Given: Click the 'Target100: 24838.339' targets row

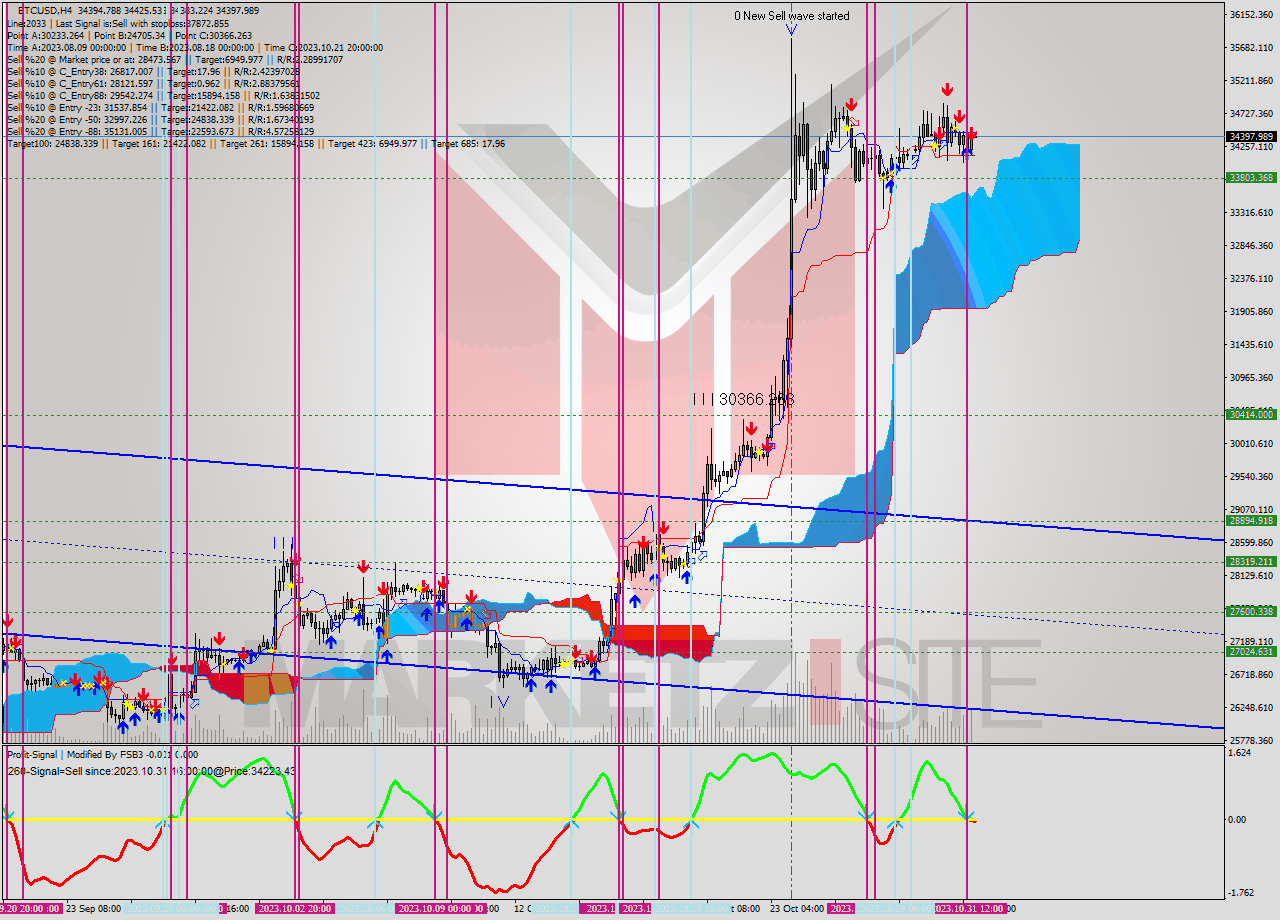Looking at the screenshot, I should (x=255, y=144).
